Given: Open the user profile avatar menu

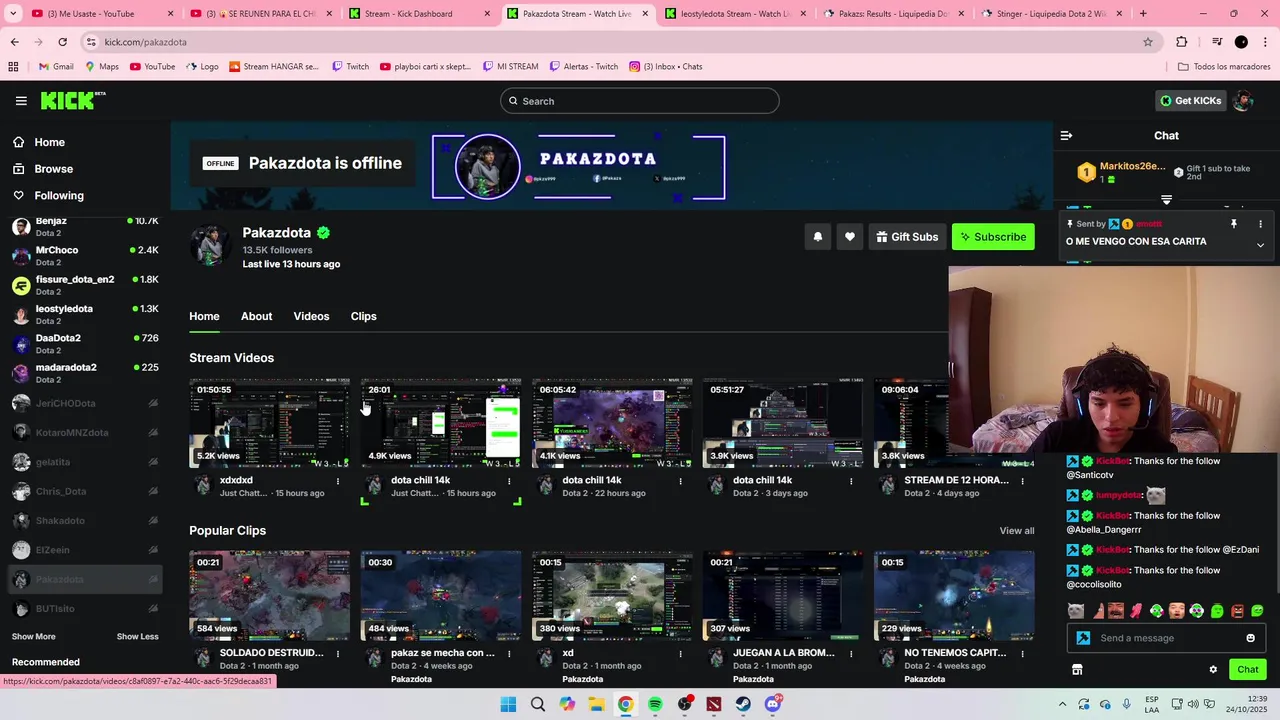Looking at the screenshot, I should pos(1243,101).
